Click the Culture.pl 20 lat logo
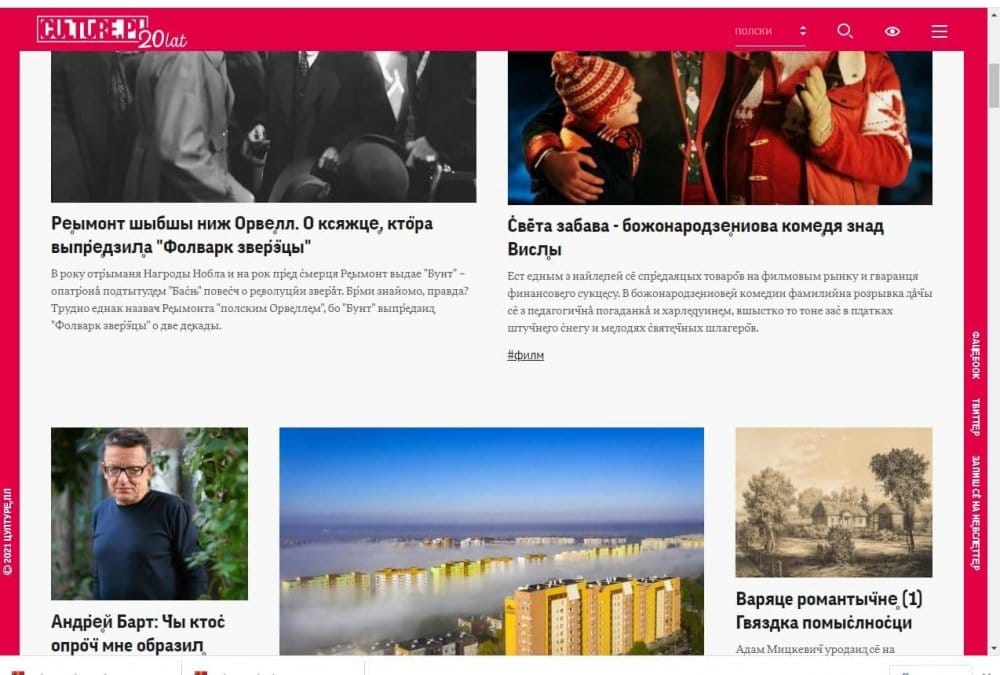This screenshot has width=1000, height=675. tap(112, 32)
